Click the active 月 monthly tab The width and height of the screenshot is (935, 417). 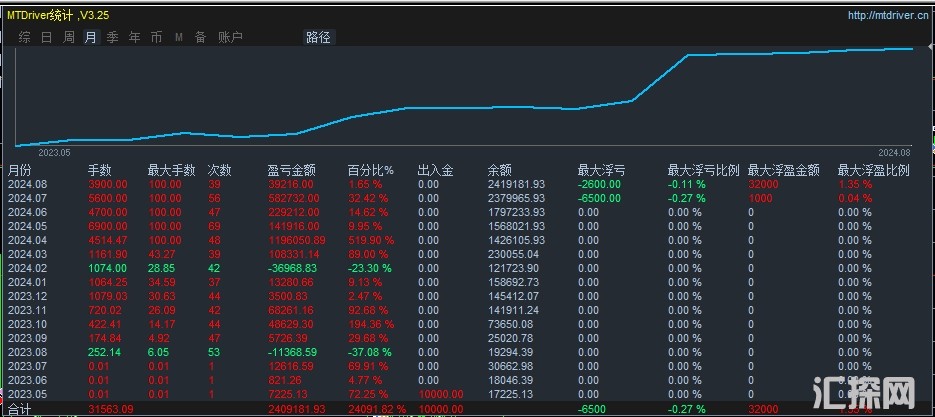click(91, 37)
